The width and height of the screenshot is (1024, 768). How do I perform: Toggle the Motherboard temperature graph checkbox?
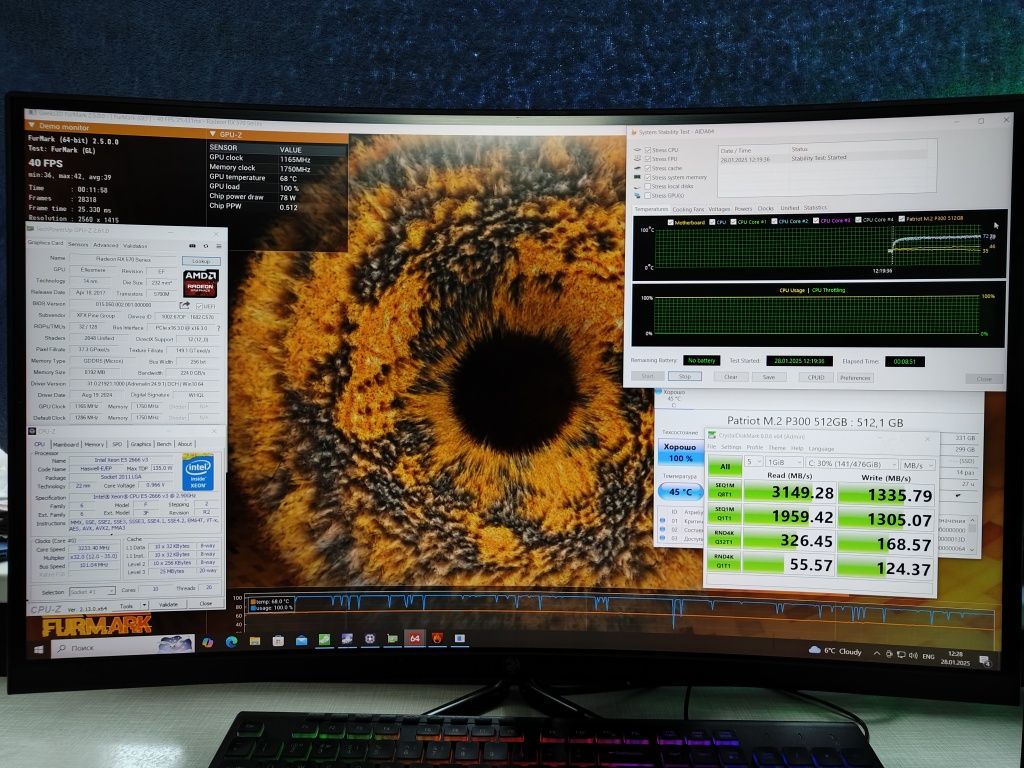click(671, 222)
